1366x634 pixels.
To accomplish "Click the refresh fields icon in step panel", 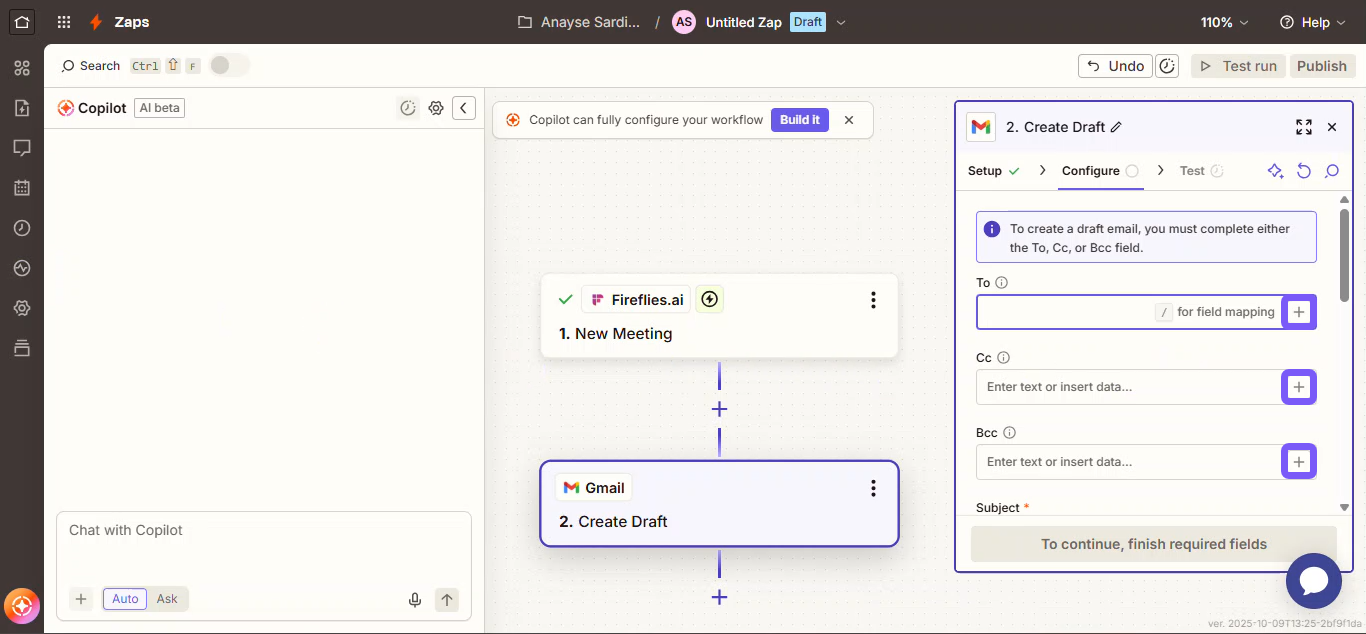I will click(x=1304, y=171).
